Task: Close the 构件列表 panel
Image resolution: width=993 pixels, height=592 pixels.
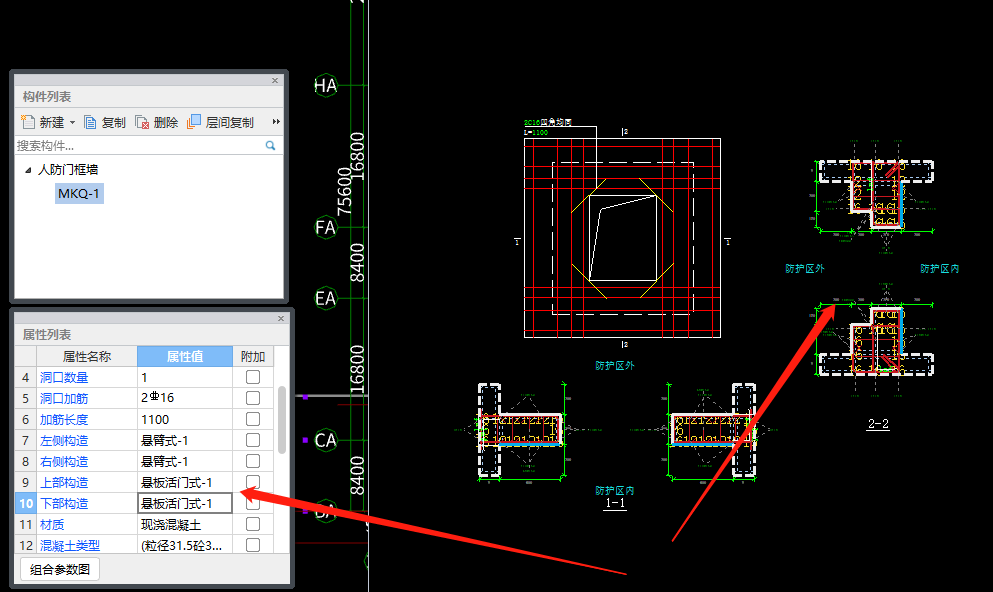Action: [x=275, y=80]
